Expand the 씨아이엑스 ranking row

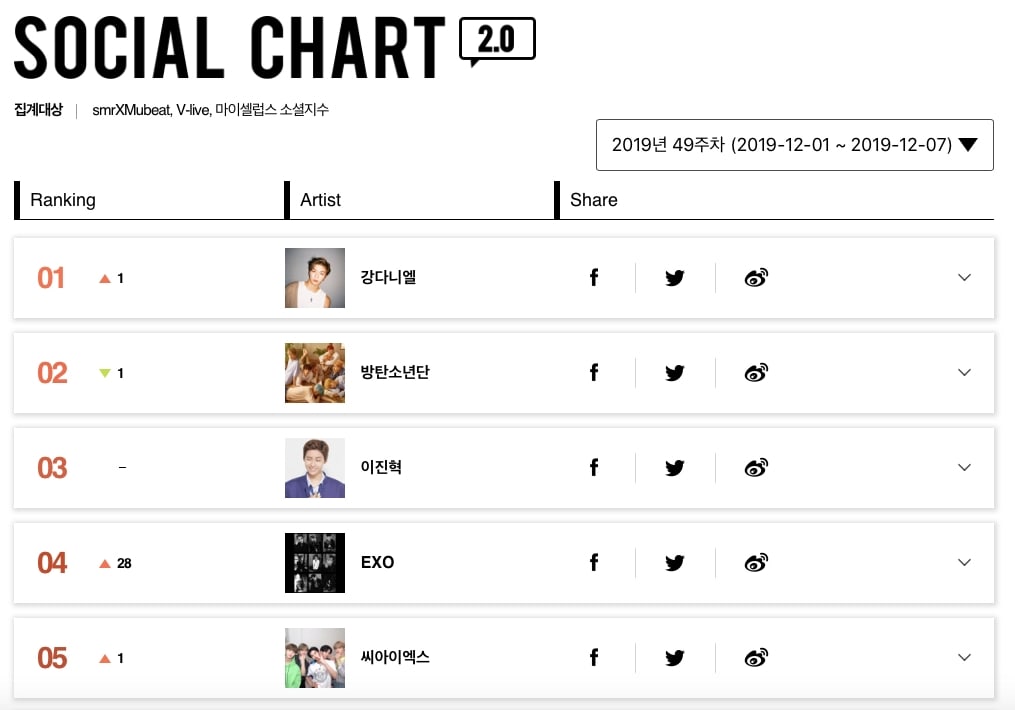pyautogui.click(x=964, y=658)
